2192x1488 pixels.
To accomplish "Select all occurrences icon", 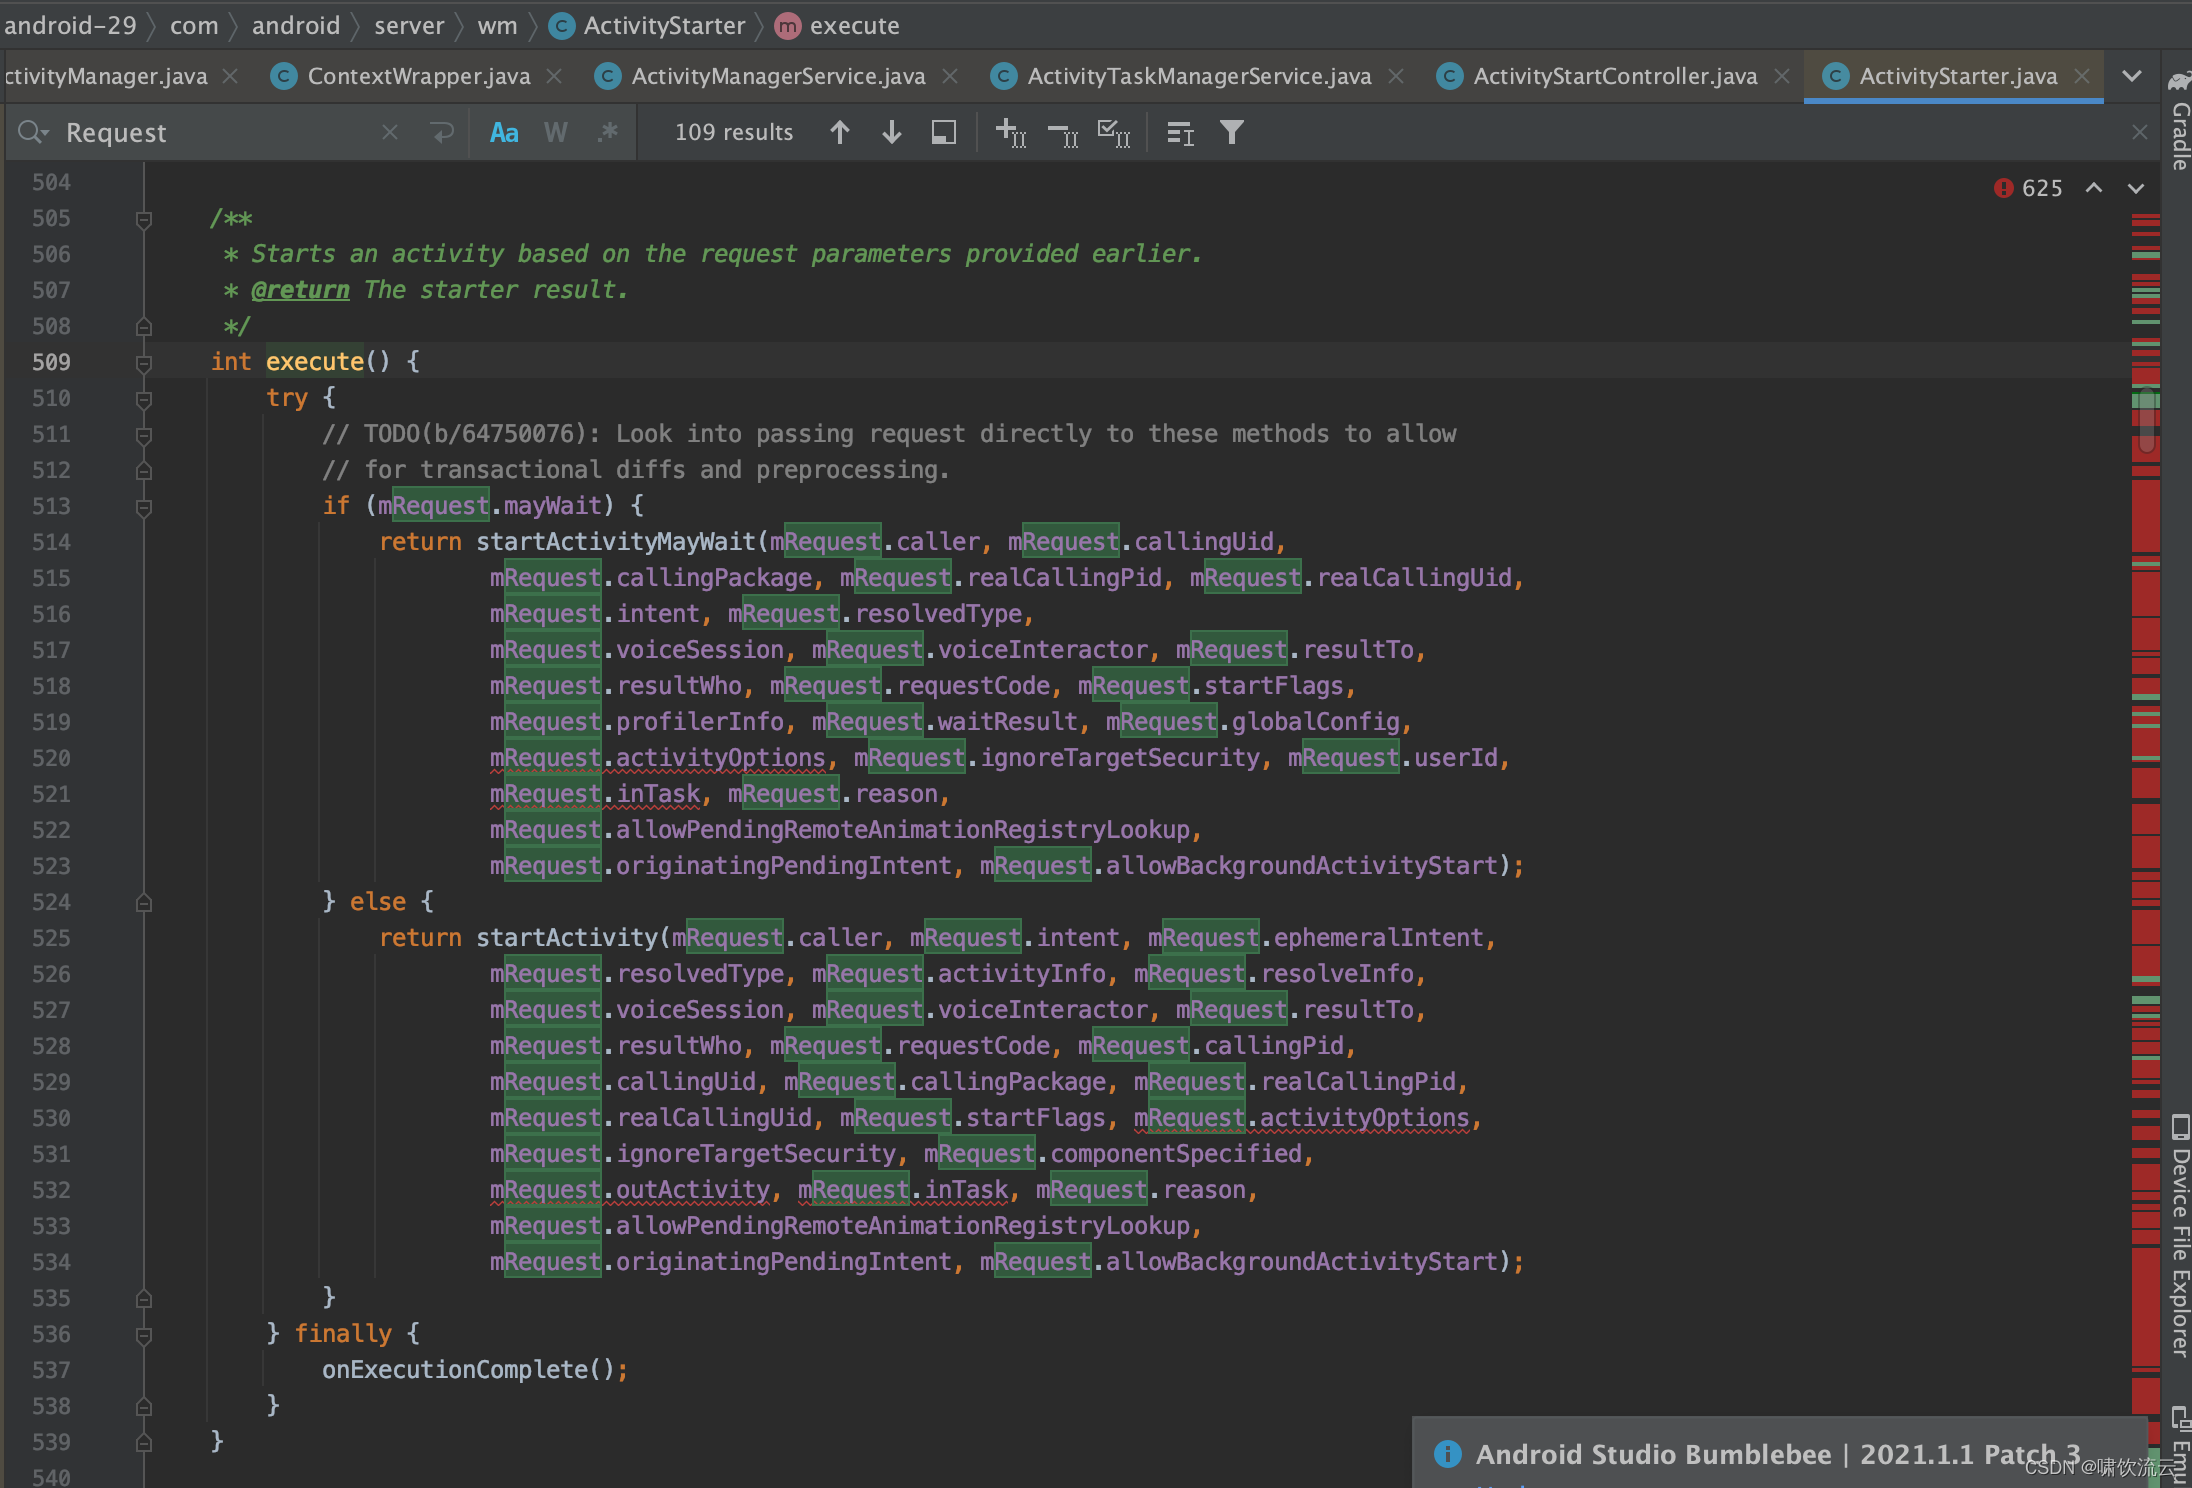I will tap(1113, 132).
